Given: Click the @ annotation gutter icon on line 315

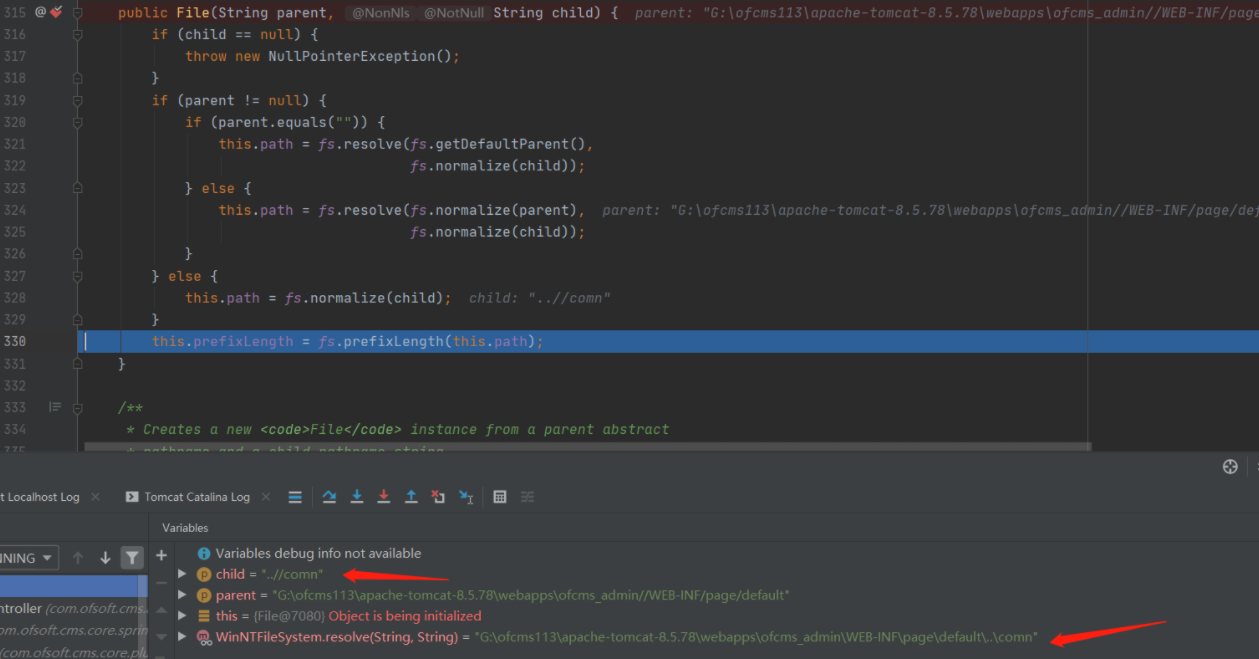Looking at the screenshot, I should pyautogui.click(x=41, y=12).
